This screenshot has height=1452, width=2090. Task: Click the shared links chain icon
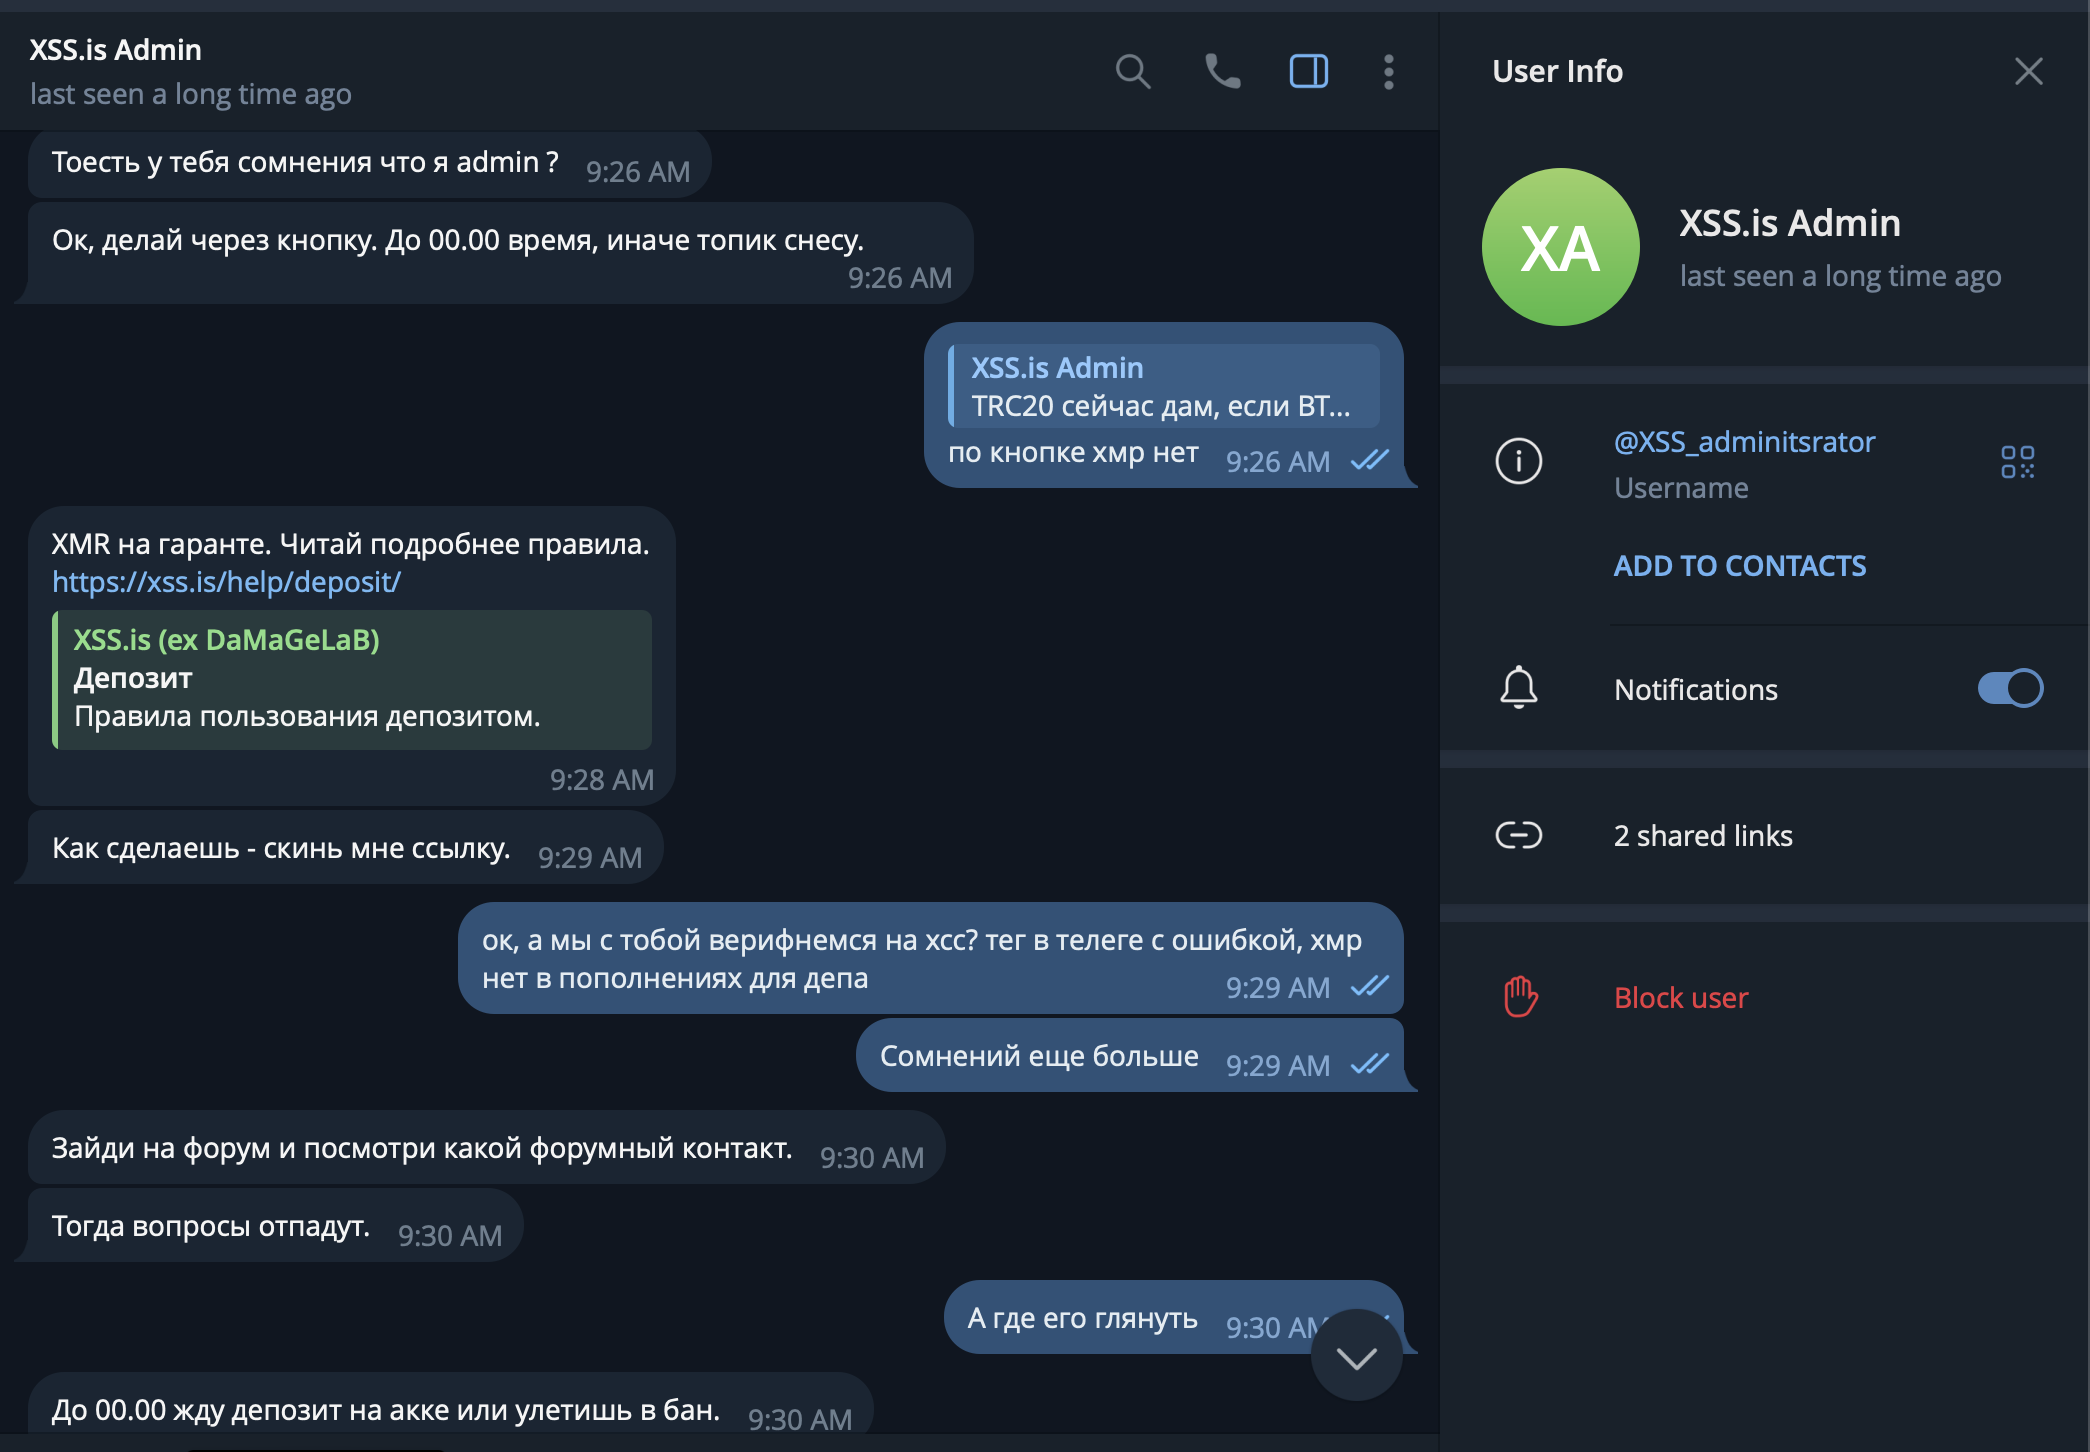click(1518, 835)
